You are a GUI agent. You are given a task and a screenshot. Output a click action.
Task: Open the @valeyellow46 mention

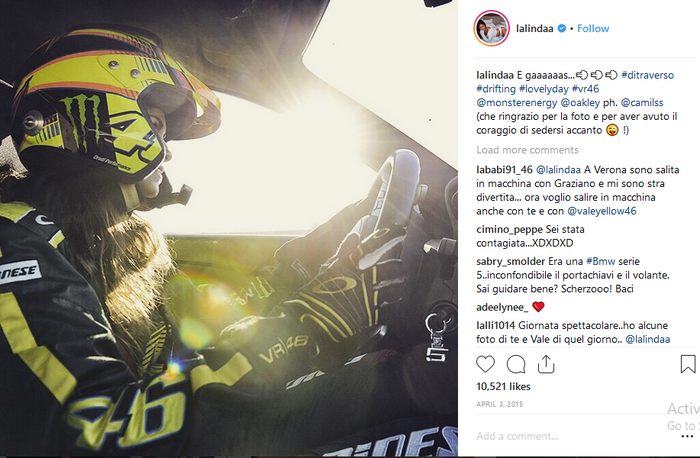[x=601, y=211]
